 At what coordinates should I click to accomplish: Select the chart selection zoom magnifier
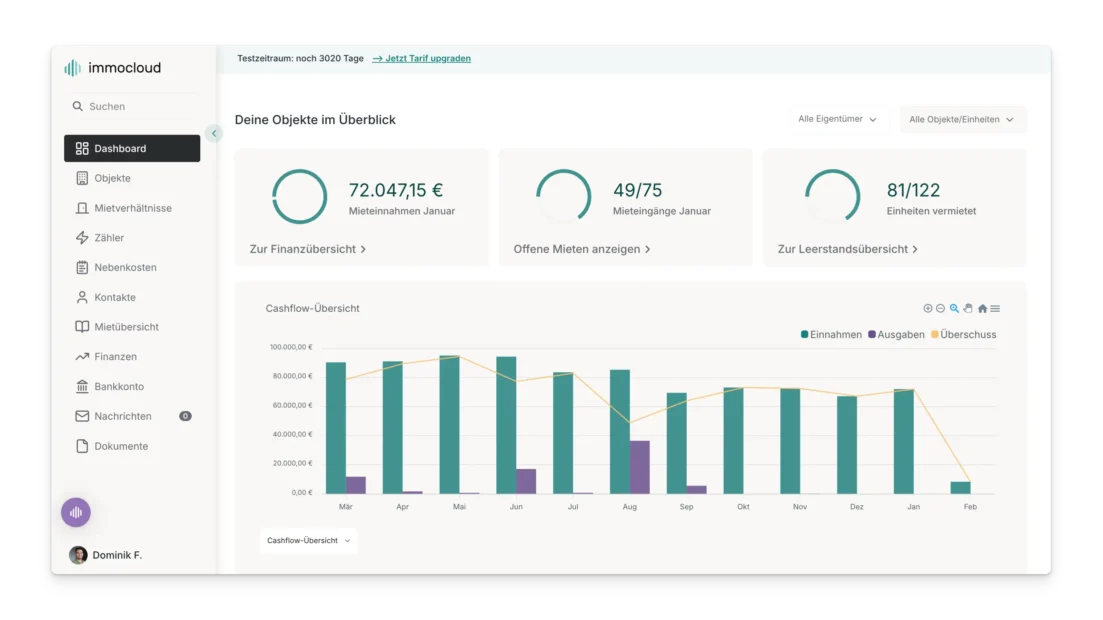954,309
